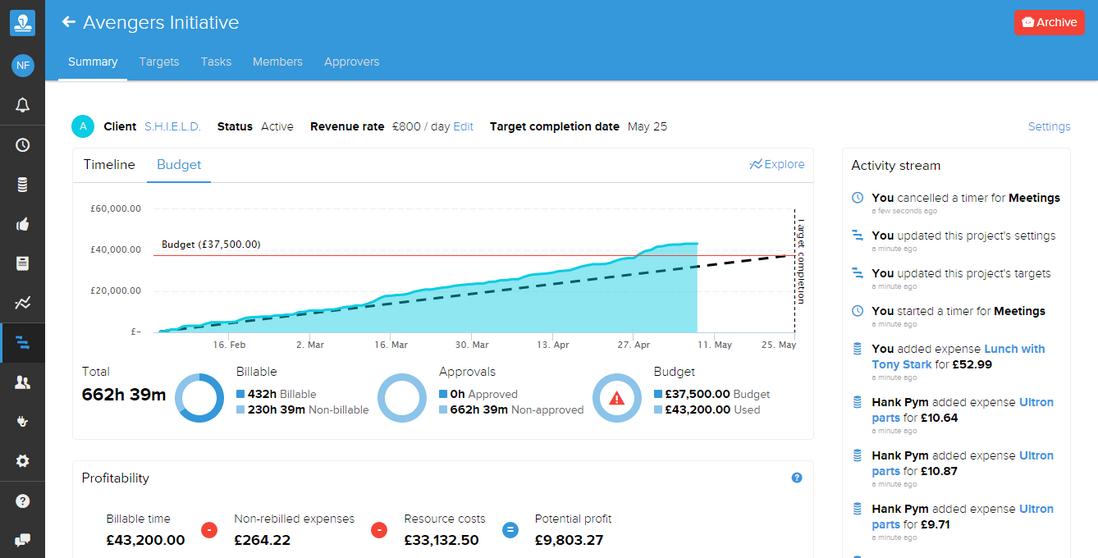
Task: Open the line chart reports icon in sidebar
Action: point(22,303)
